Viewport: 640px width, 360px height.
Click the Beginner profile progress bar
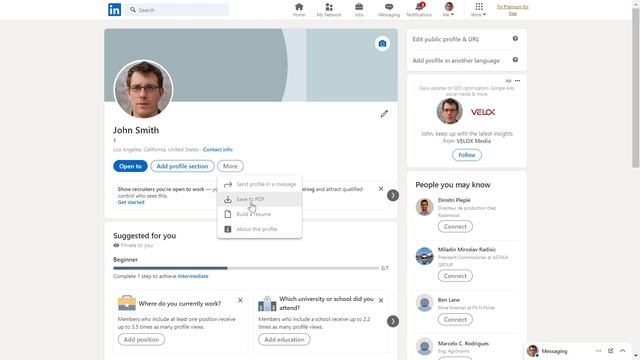click(246, 268)
